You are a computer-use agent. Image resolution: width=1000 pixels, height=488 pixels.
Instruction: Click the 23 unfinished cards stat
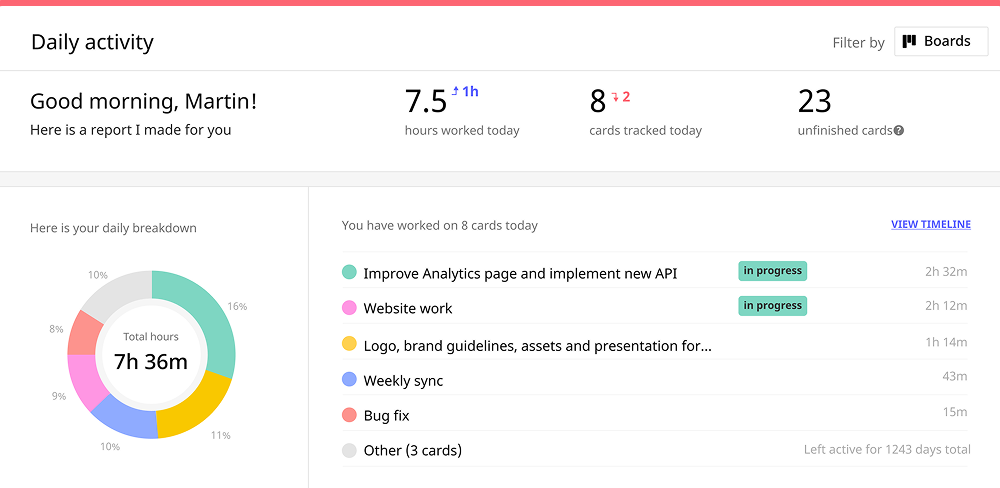click(x=815, y=102)
